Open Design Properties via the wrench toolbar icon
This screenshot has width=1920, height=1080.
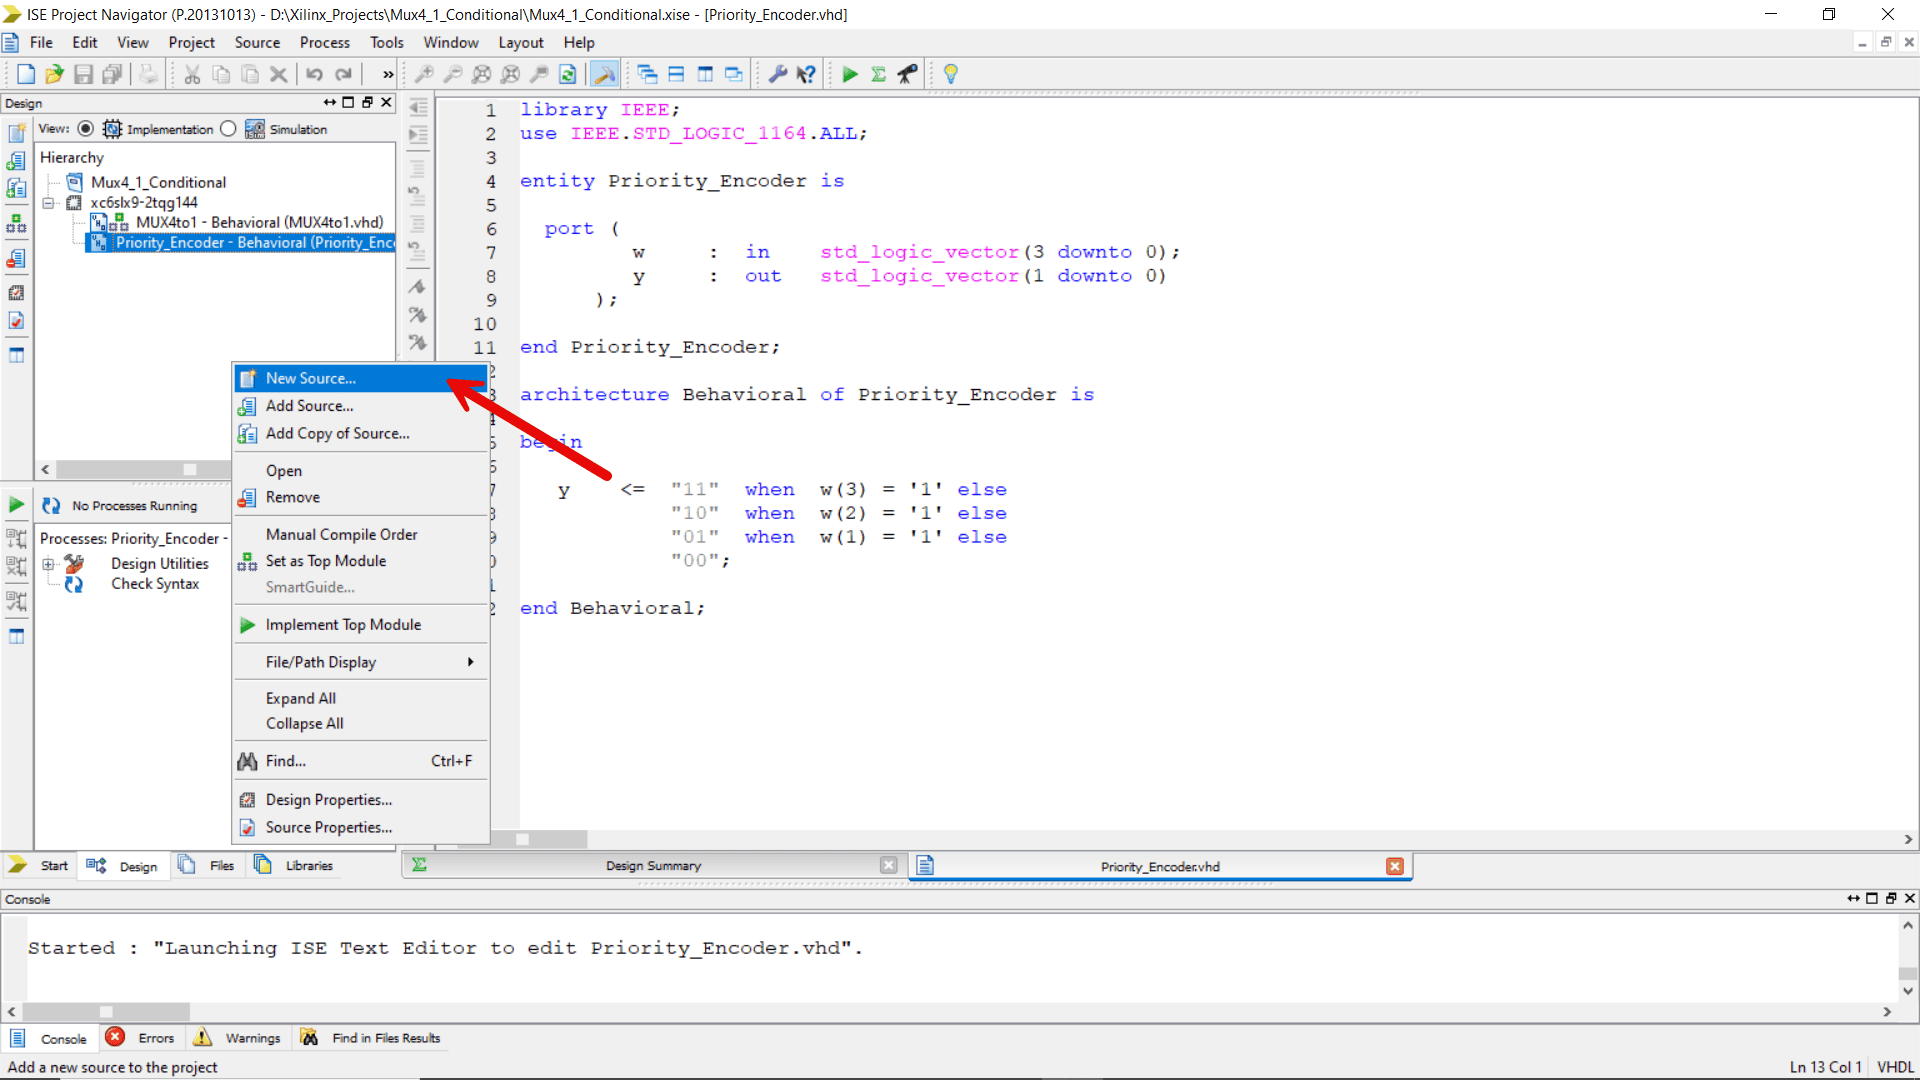pyautogui.click(x=779, y=73)
